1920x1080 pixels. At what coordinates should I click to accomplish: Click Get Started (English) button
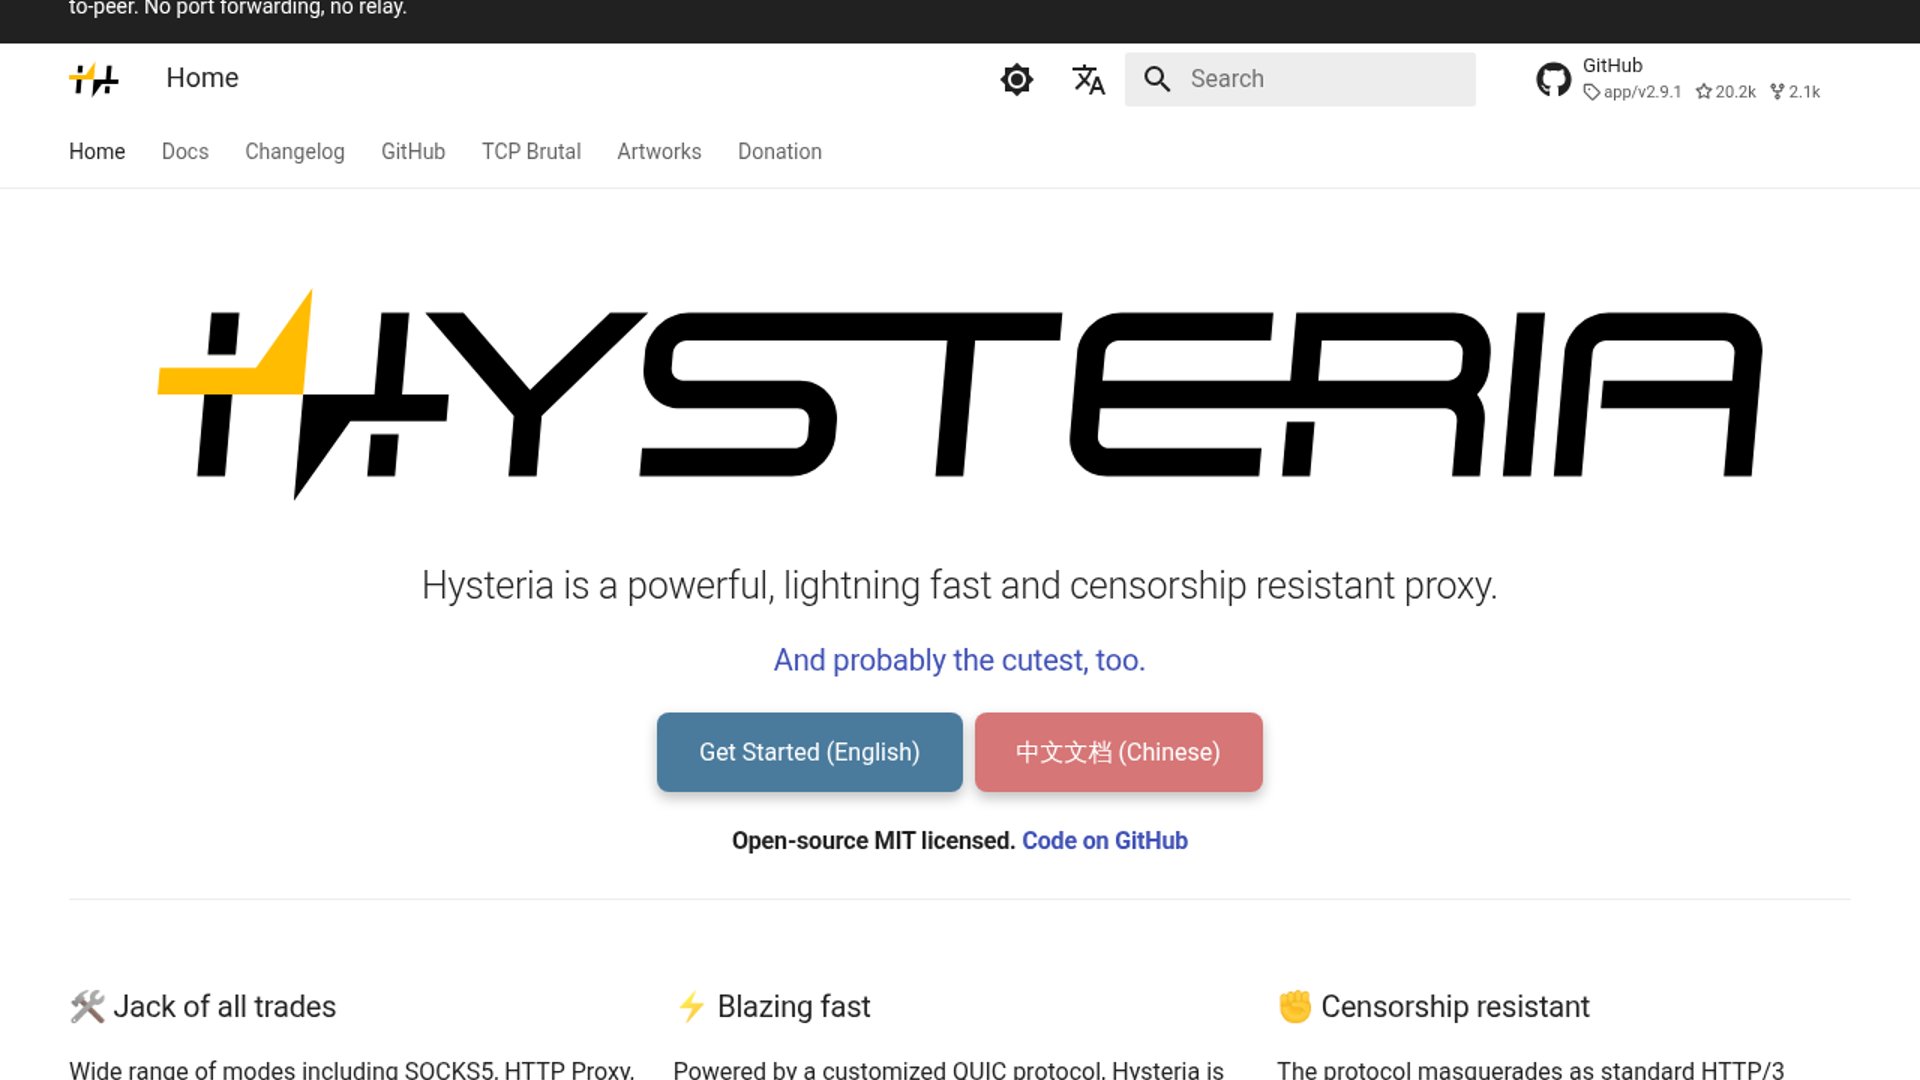point(809,752)
